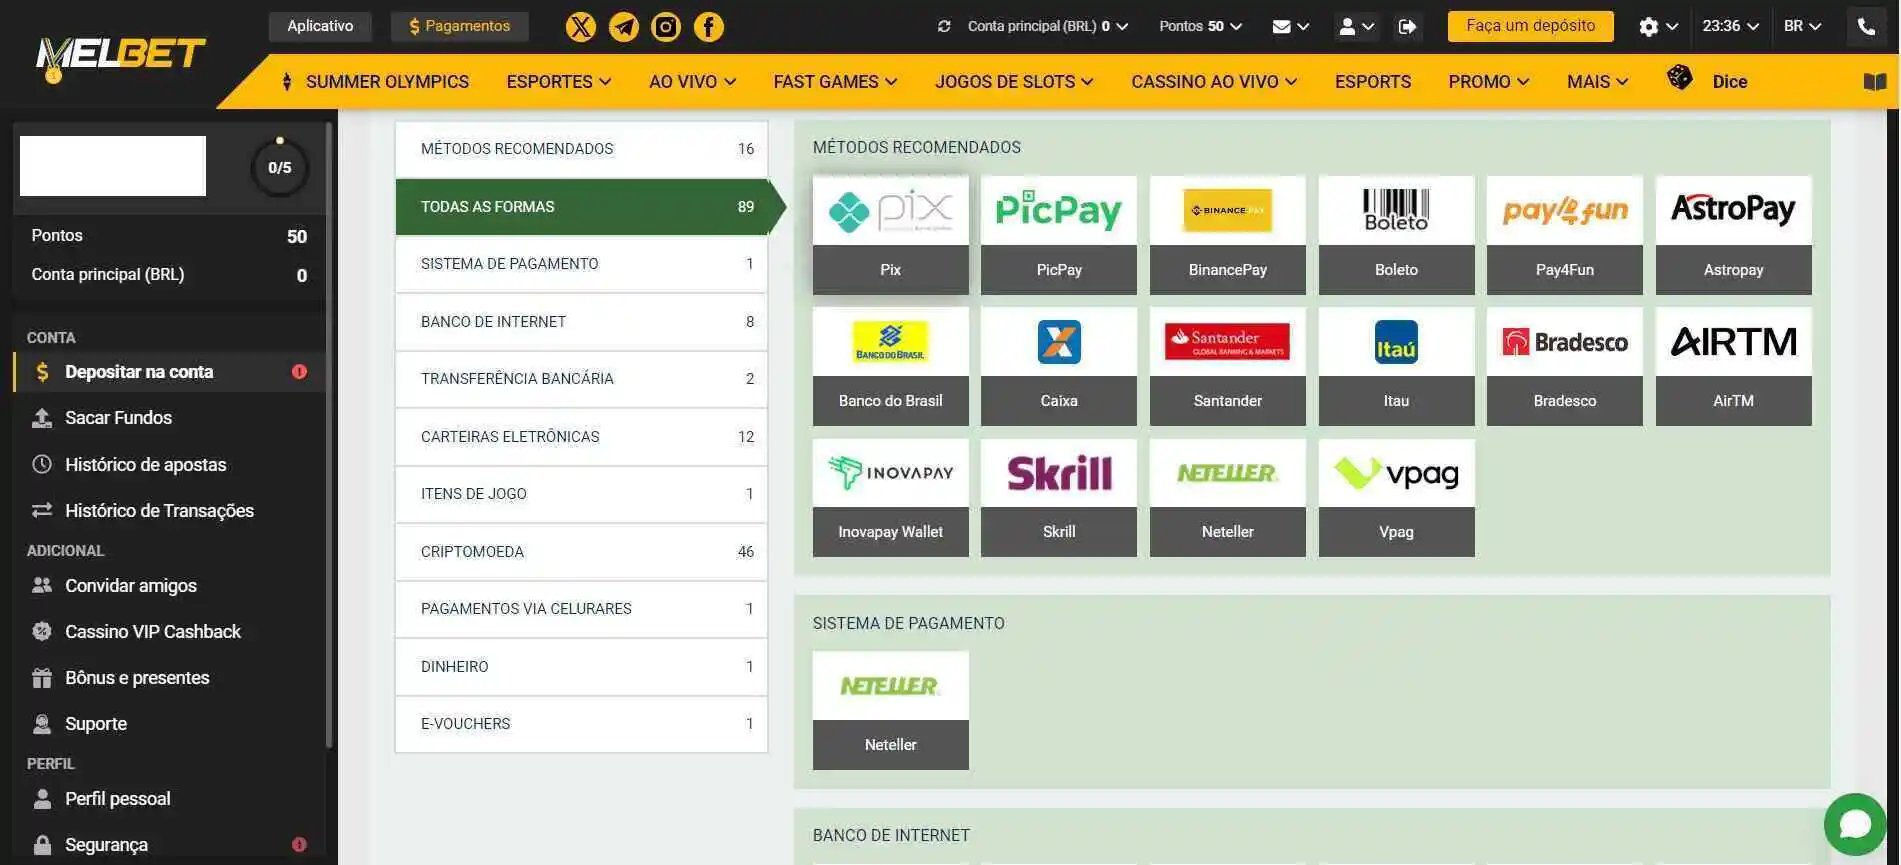The image size is (1901, 865).
Task: Open the Telegram social icon
Action: point(624,27)
